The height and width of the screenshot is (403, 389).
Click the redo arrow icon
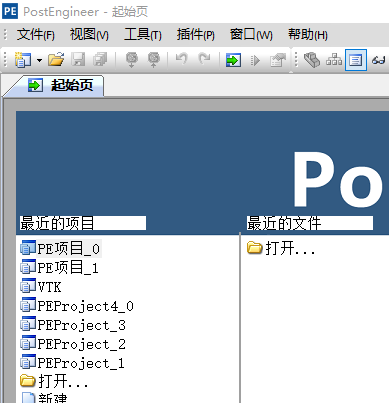pos(204,59)
